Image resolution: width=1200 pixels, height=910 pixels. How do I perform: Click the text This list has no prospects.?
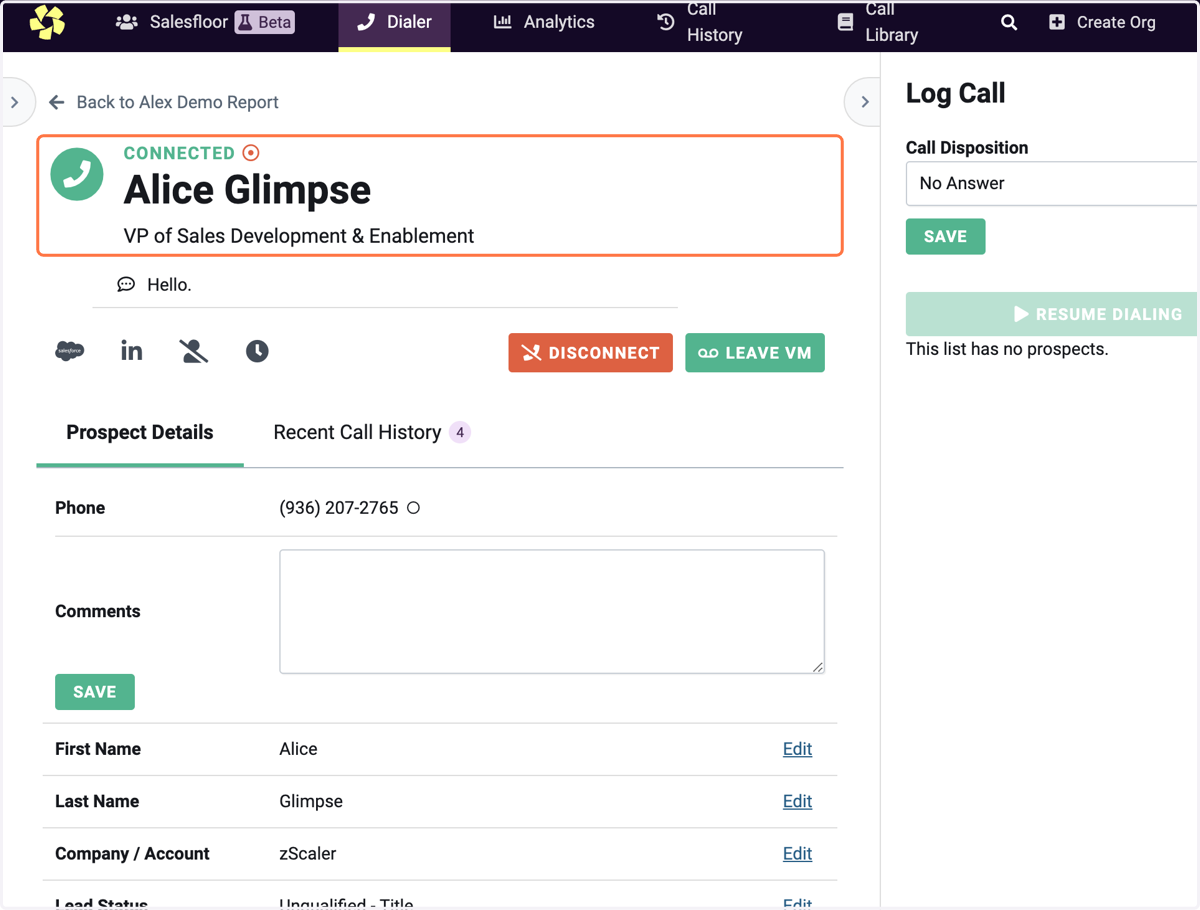click(1007, 349)
